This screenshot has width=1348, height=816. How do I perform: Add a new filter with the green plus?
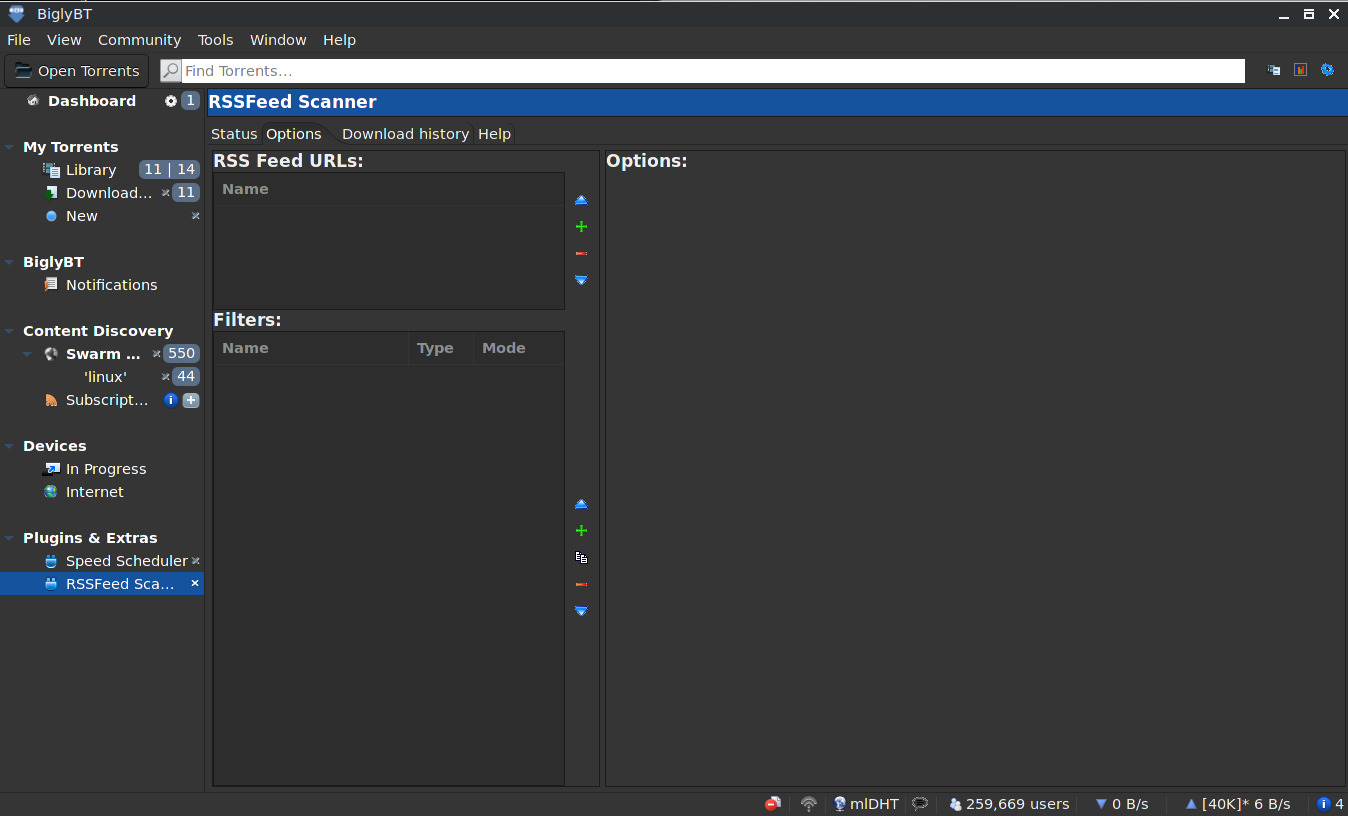pyautogui.click(x=581, y=530)
